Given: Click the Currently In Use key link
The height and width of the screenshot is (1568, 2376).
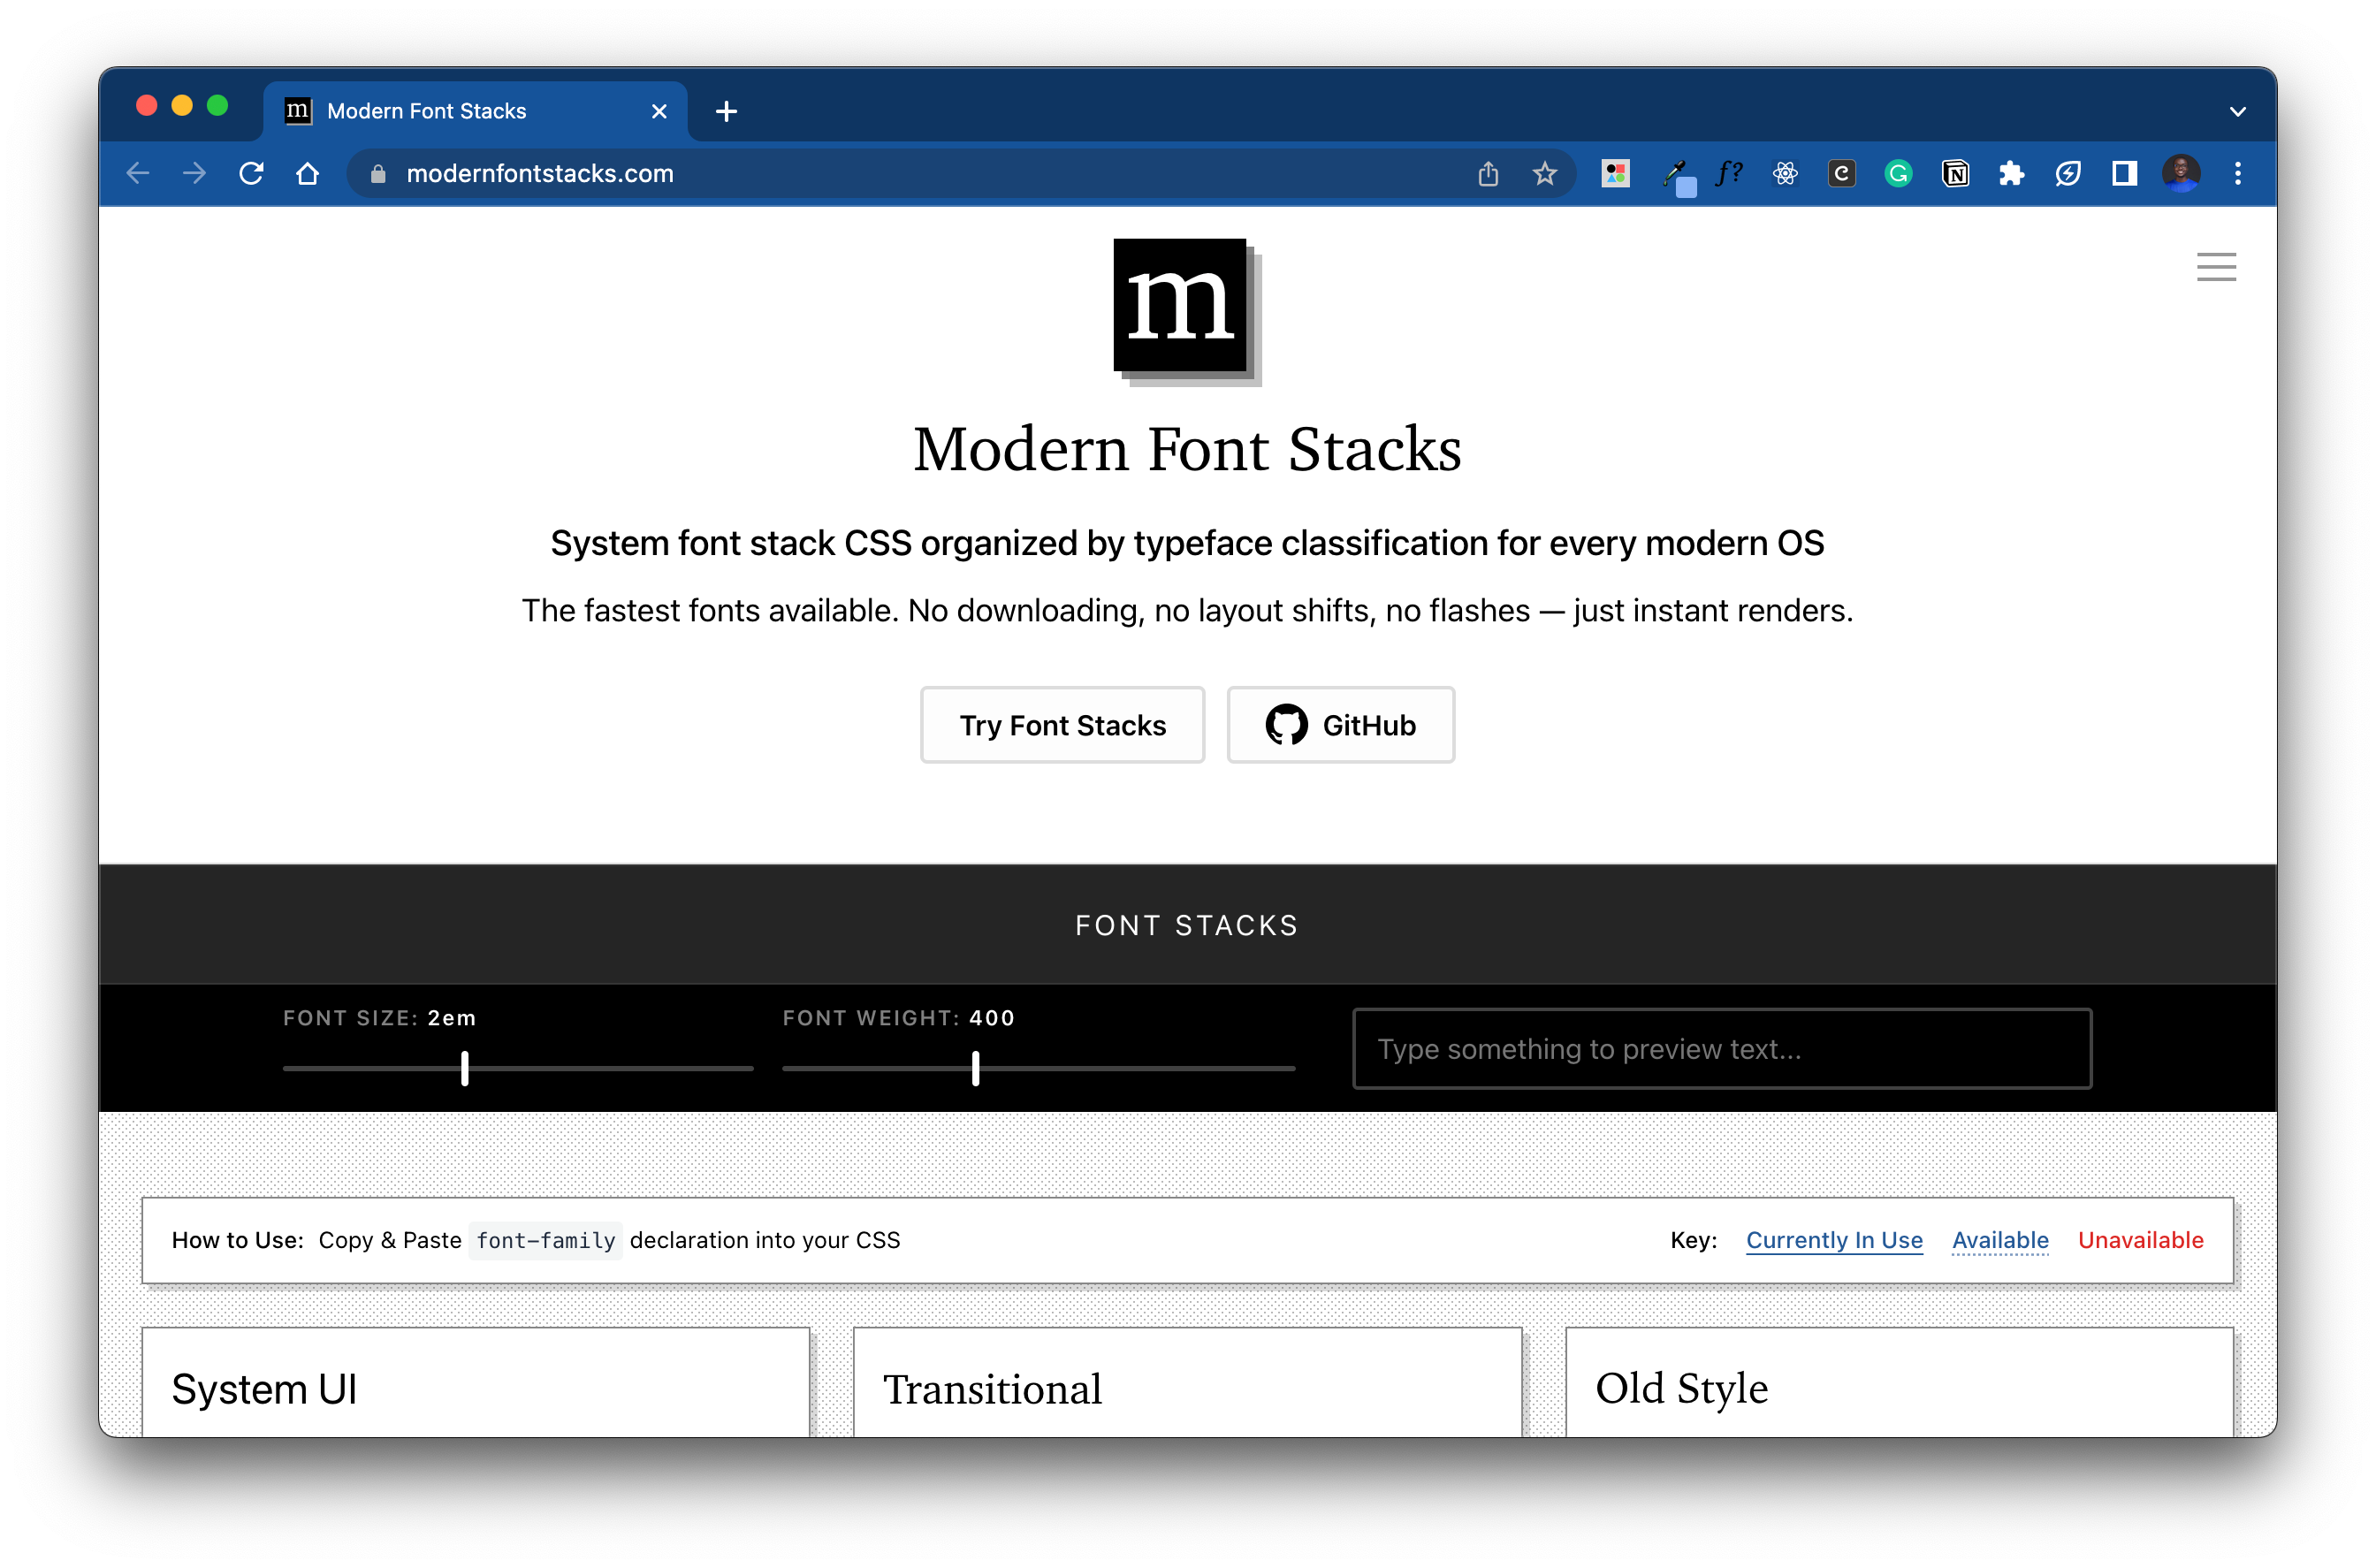Looking at the screenshot, I should pyautogui.click(x=1834, y=1240).
